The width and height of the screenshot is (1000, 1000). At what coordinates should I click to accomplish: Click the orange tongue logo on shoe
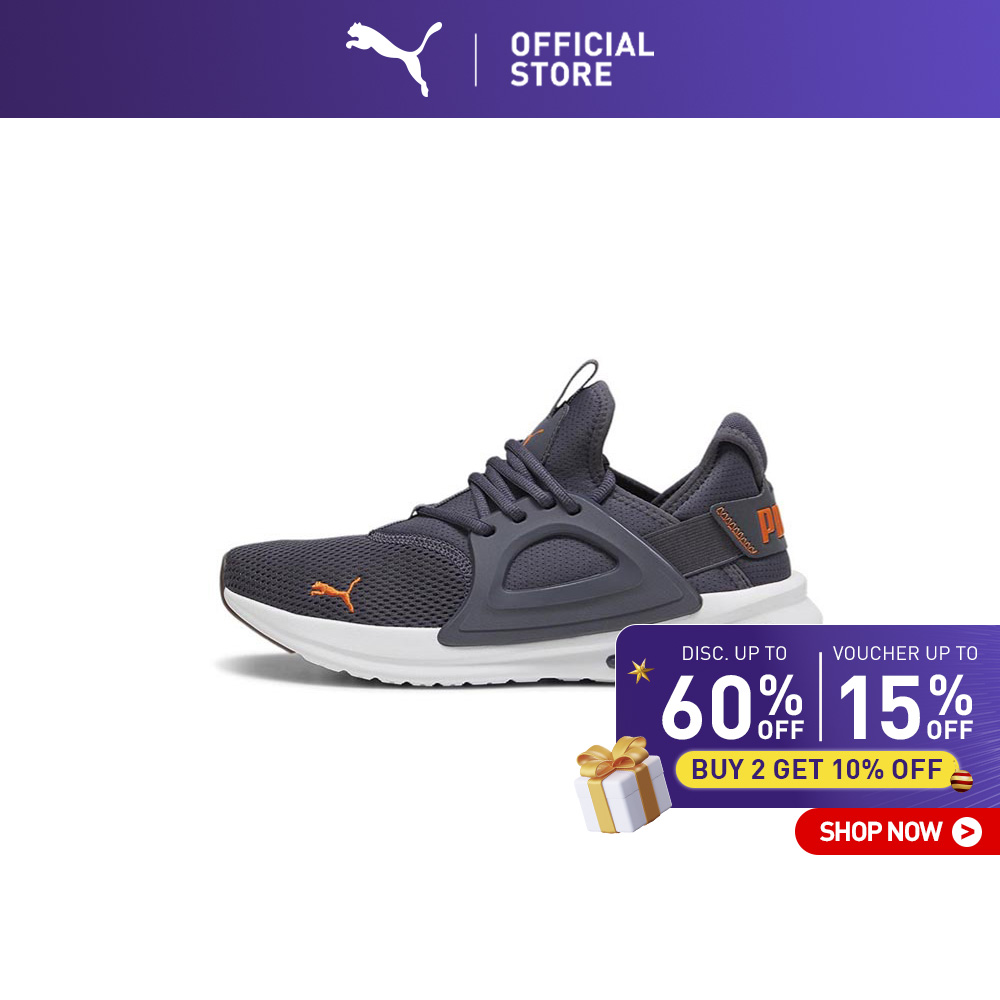[533, 437]
